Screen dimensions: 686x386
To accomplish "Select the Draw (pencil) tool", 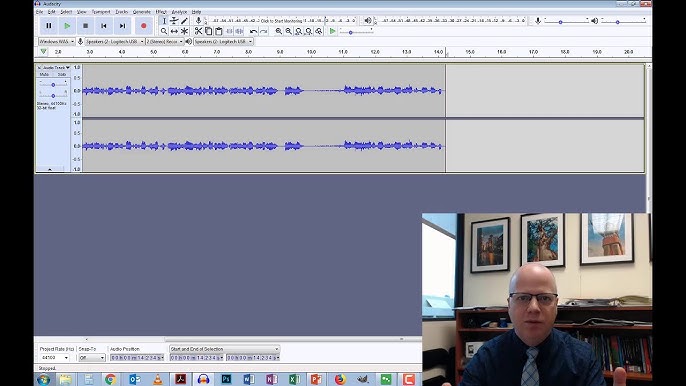I will pos(184,21).
